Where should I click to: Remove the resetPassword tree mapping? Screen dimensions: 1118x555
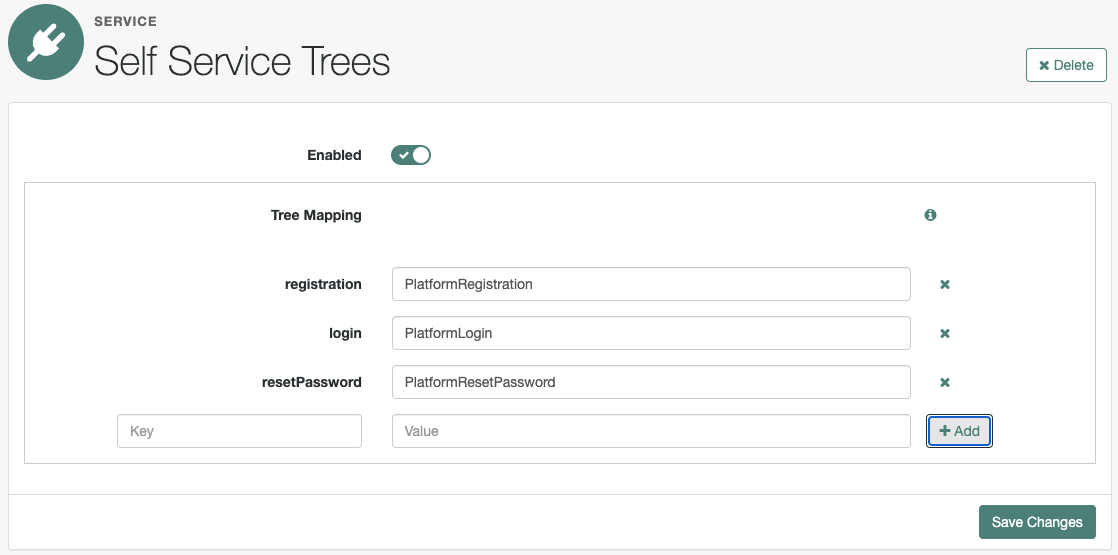tap(944, 383)
